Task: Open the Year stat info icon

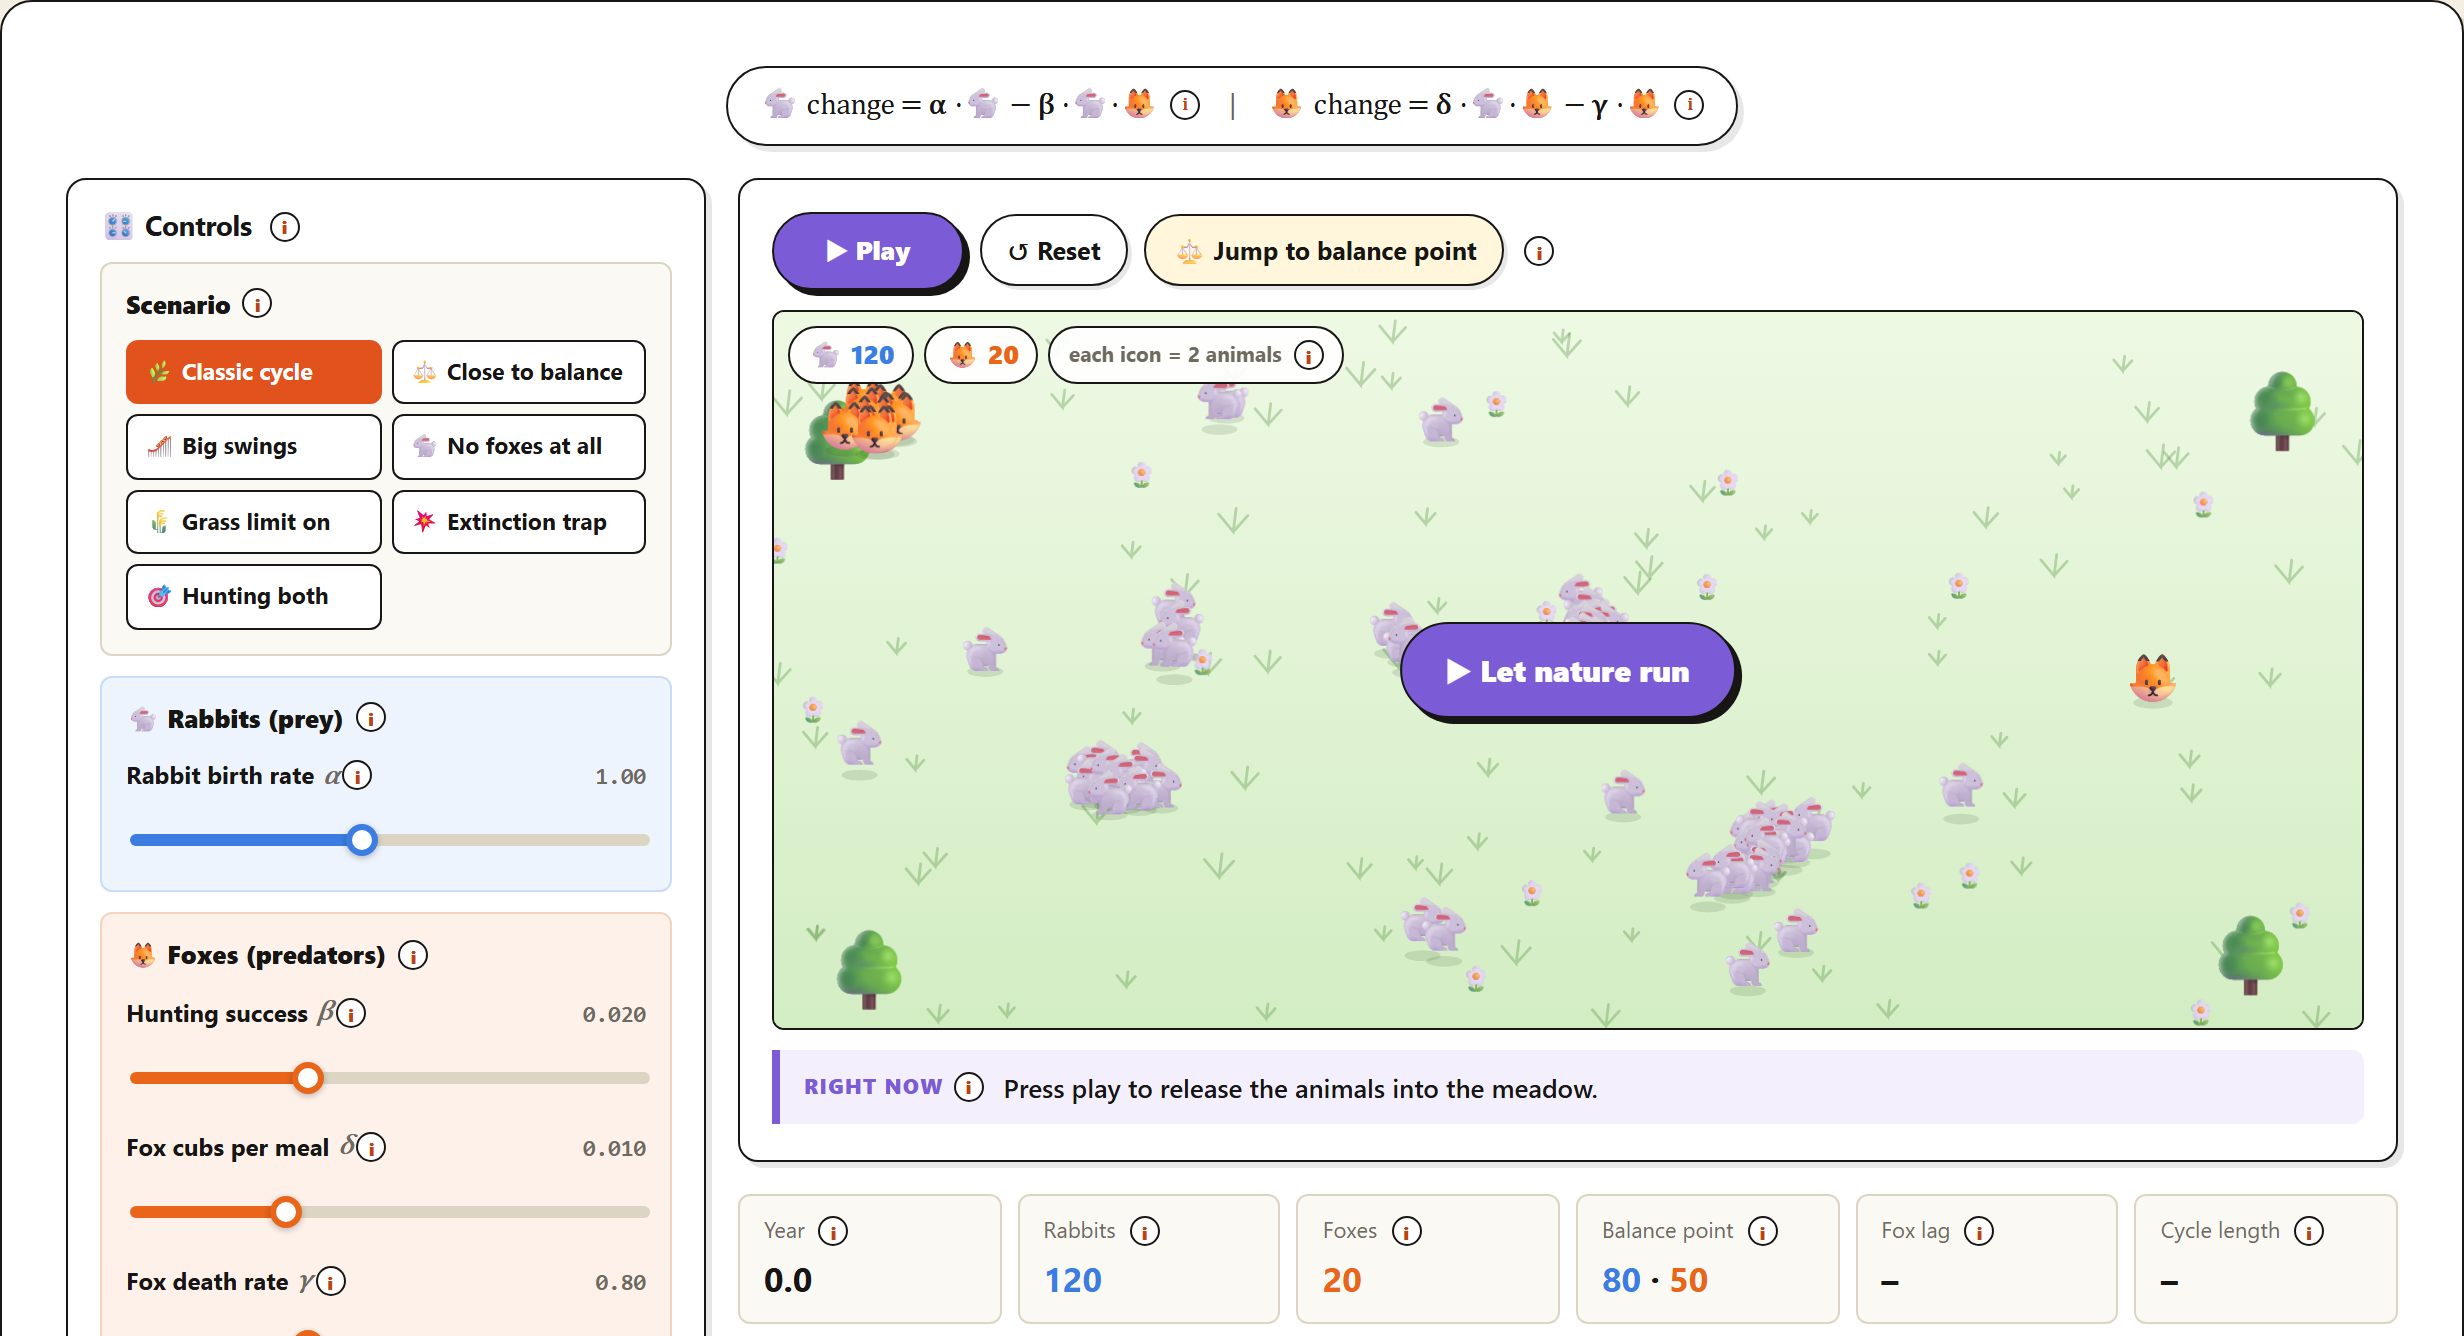Action: pos(832,1231)
